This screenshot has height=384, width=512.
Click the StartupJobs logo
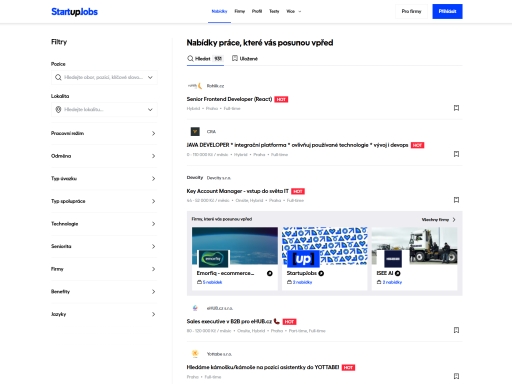click(x=74, y=12)
